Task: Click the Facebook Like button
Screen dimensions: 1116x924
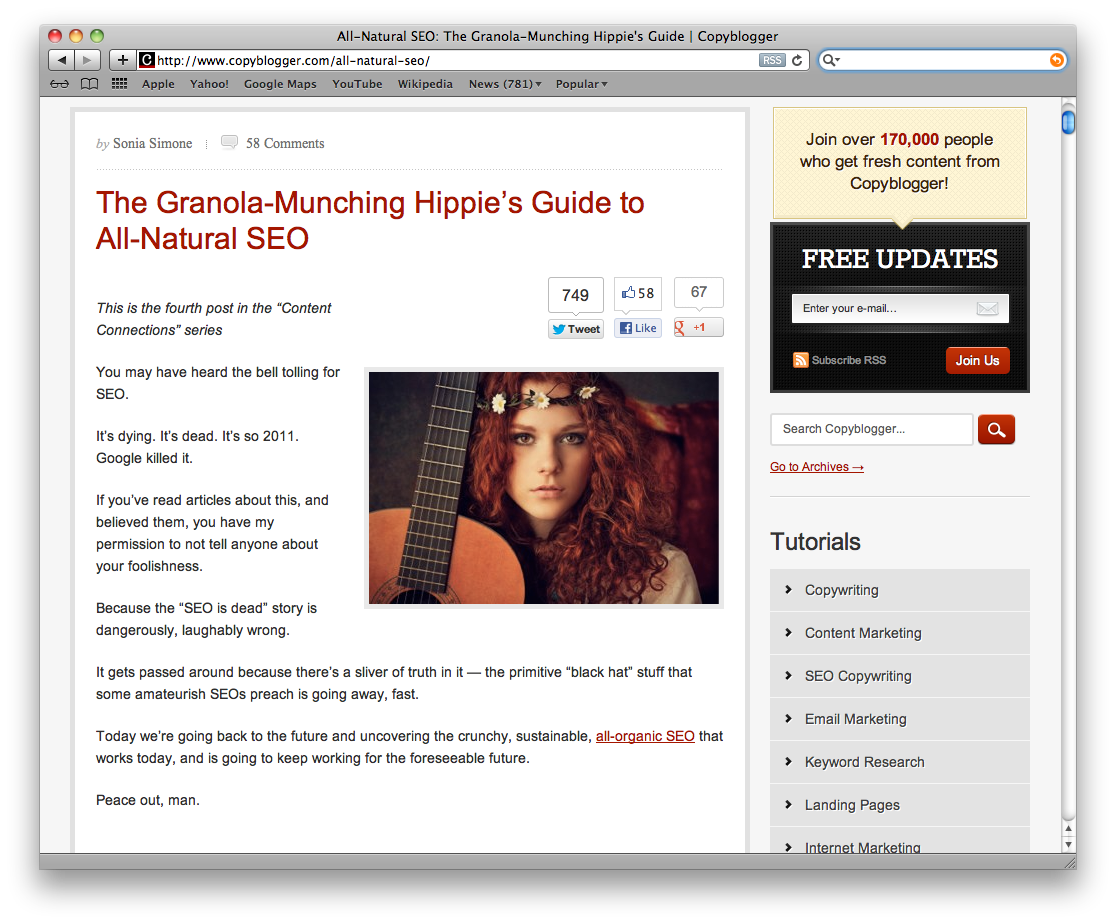Action: pos(638,328)
